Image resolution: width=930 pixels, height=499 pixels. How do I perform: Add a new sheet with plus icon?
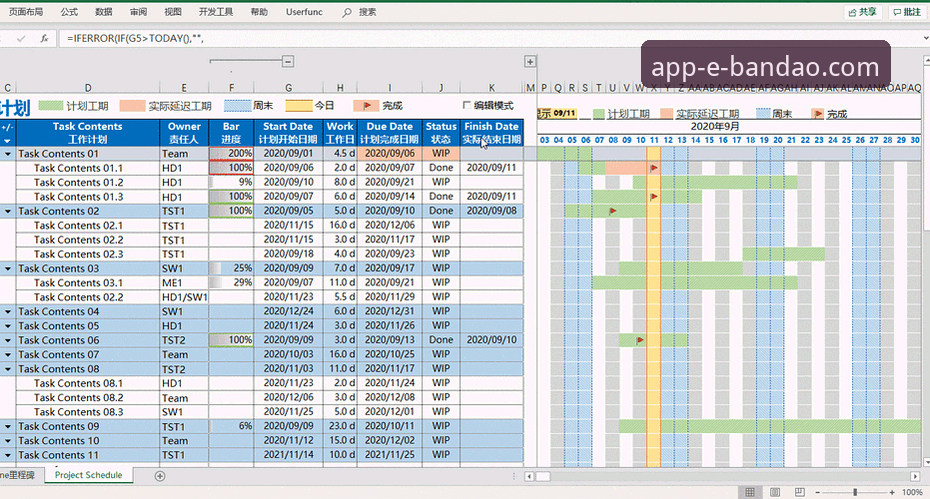point(160,476)
